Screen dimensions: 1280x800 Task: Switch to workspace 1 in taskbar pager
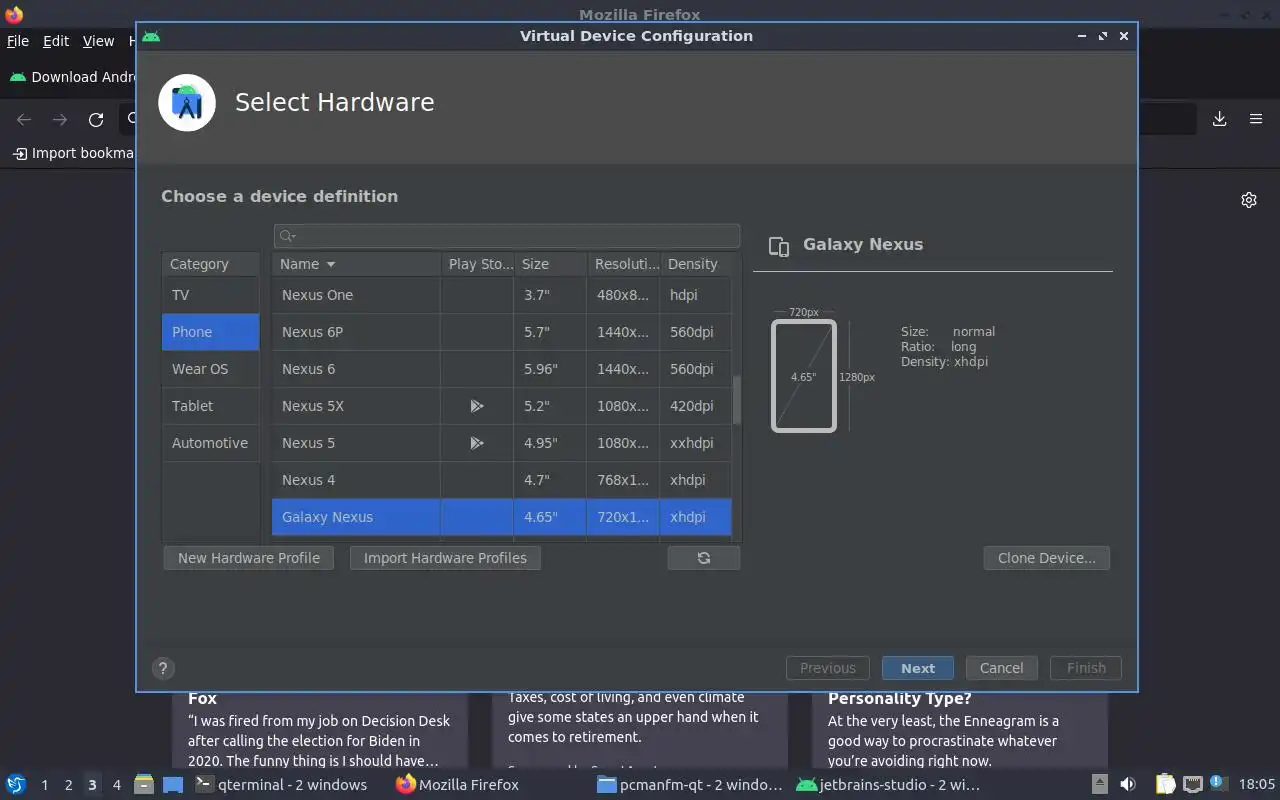[44, 785]
